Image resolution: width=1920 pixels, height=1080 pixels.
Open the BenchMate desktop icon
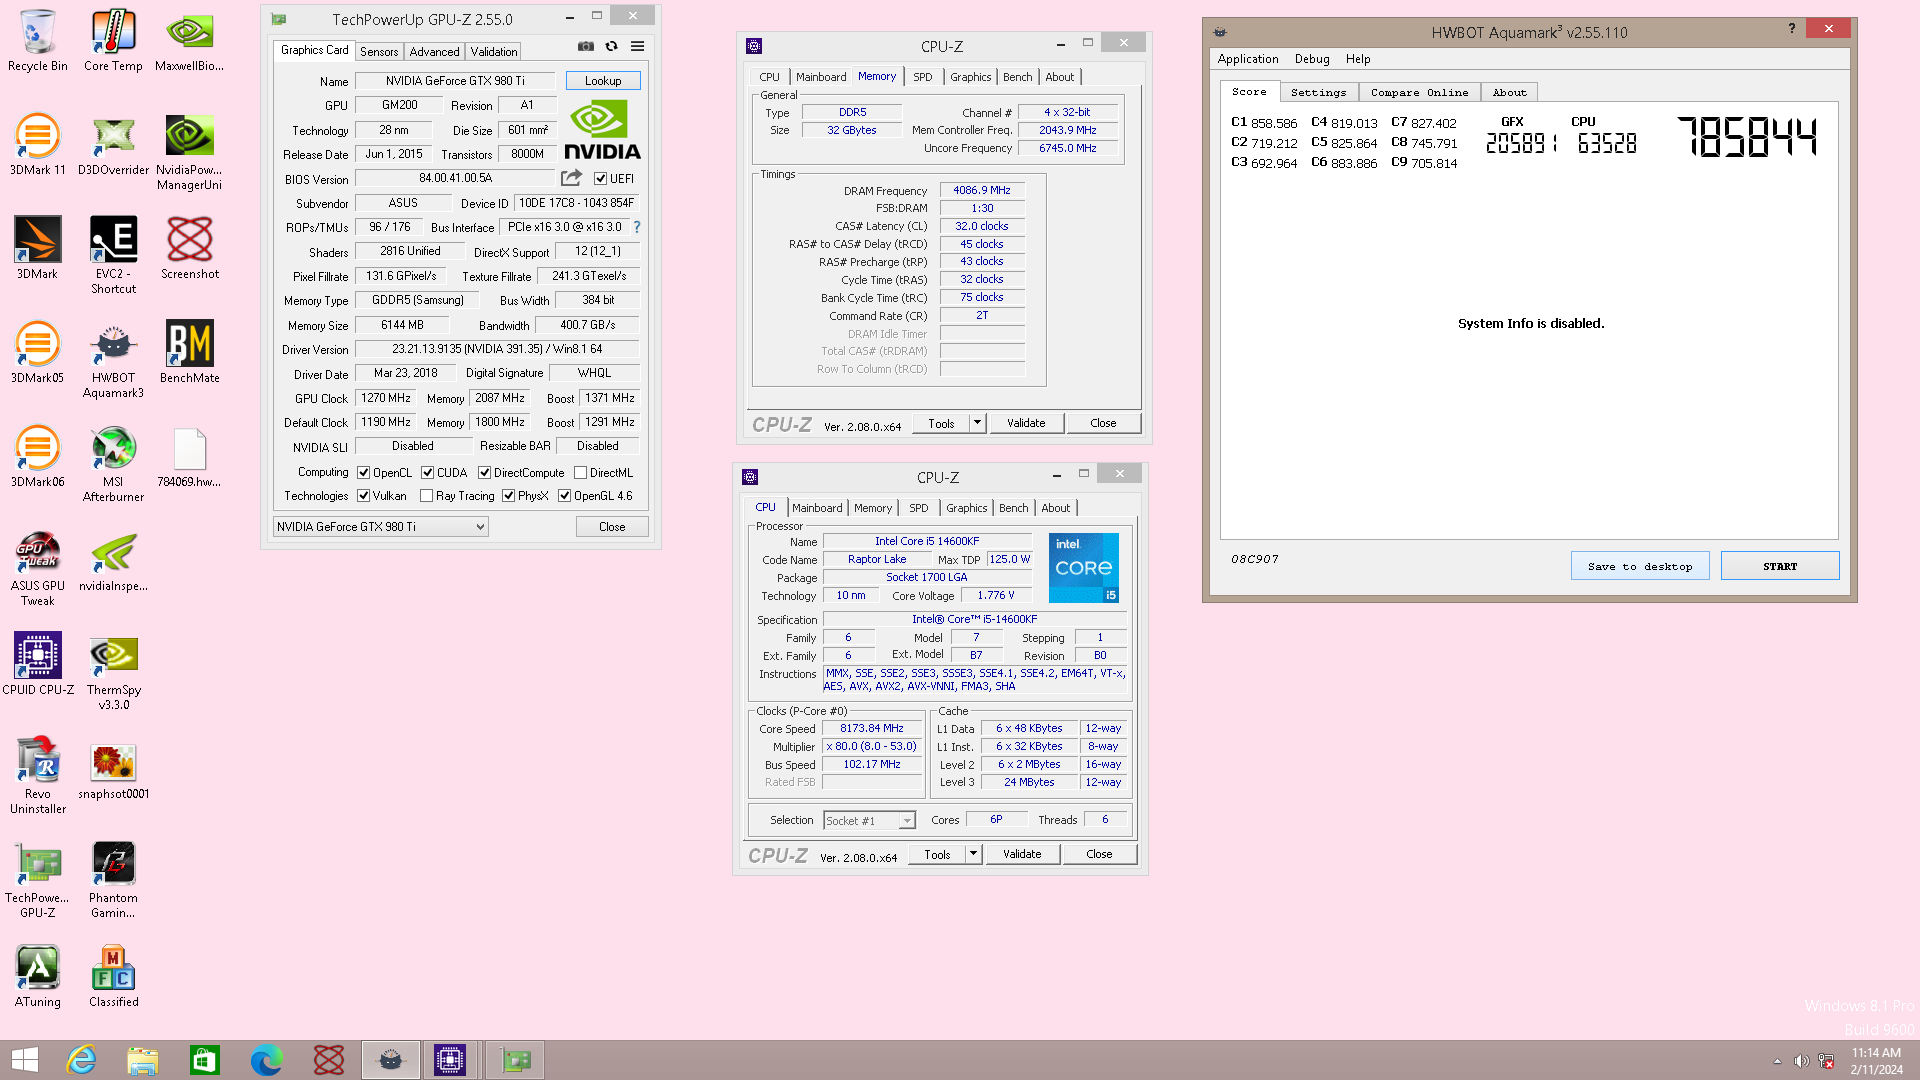[x=189, y=352]
